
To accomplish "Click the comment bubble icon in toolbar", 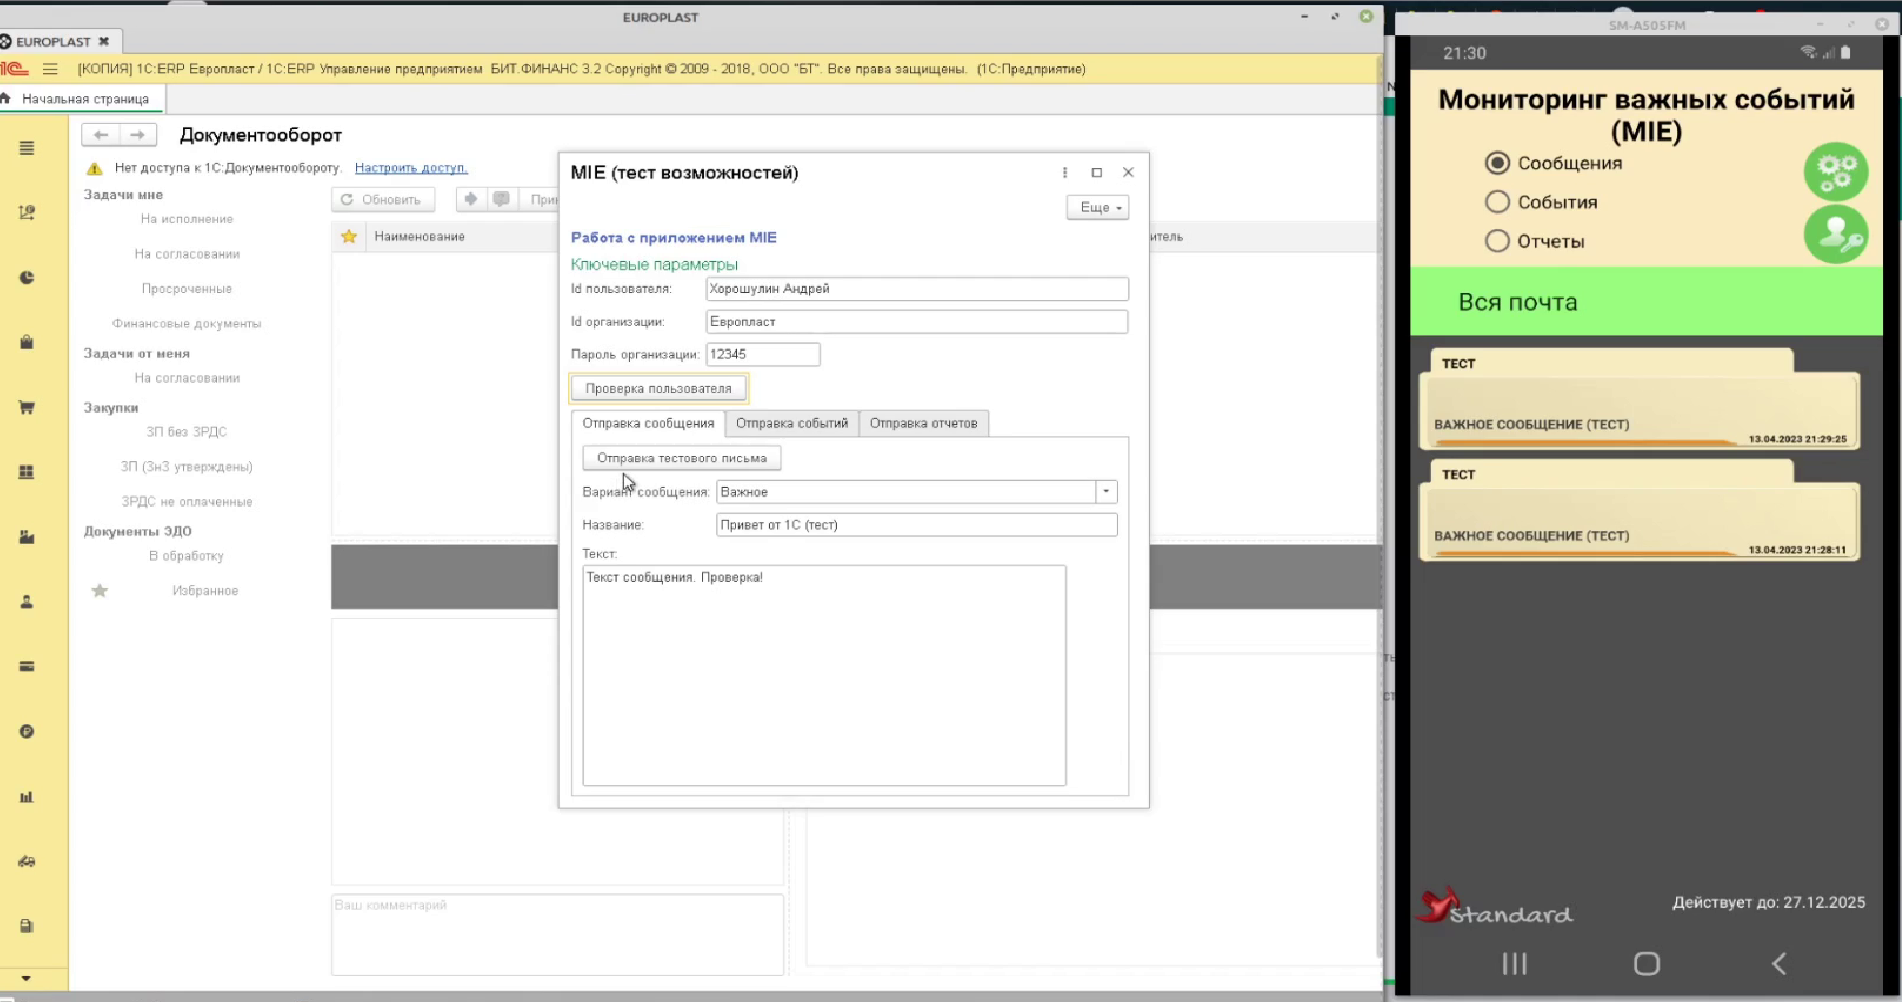I will (x=501, y=199).
